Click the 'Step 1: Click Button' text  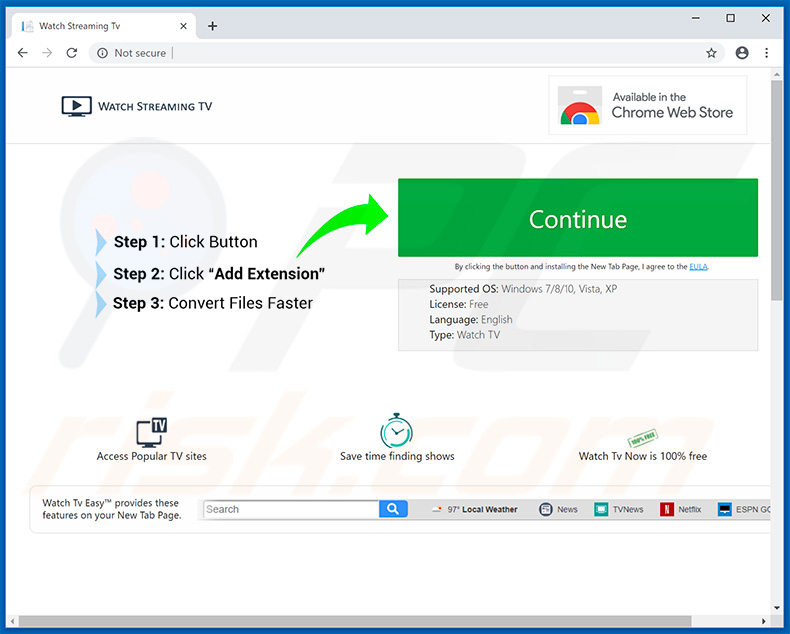click(x=185, y=242)
